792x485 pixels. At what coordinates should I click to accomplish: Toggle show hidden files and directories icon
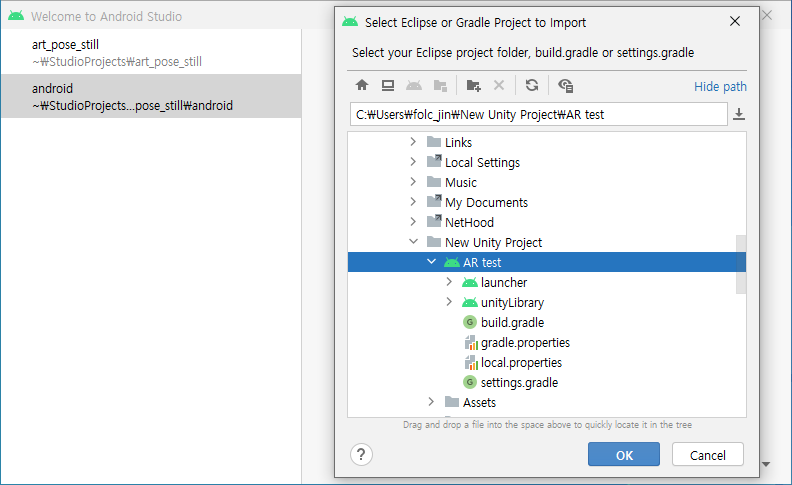click(565, 85)
